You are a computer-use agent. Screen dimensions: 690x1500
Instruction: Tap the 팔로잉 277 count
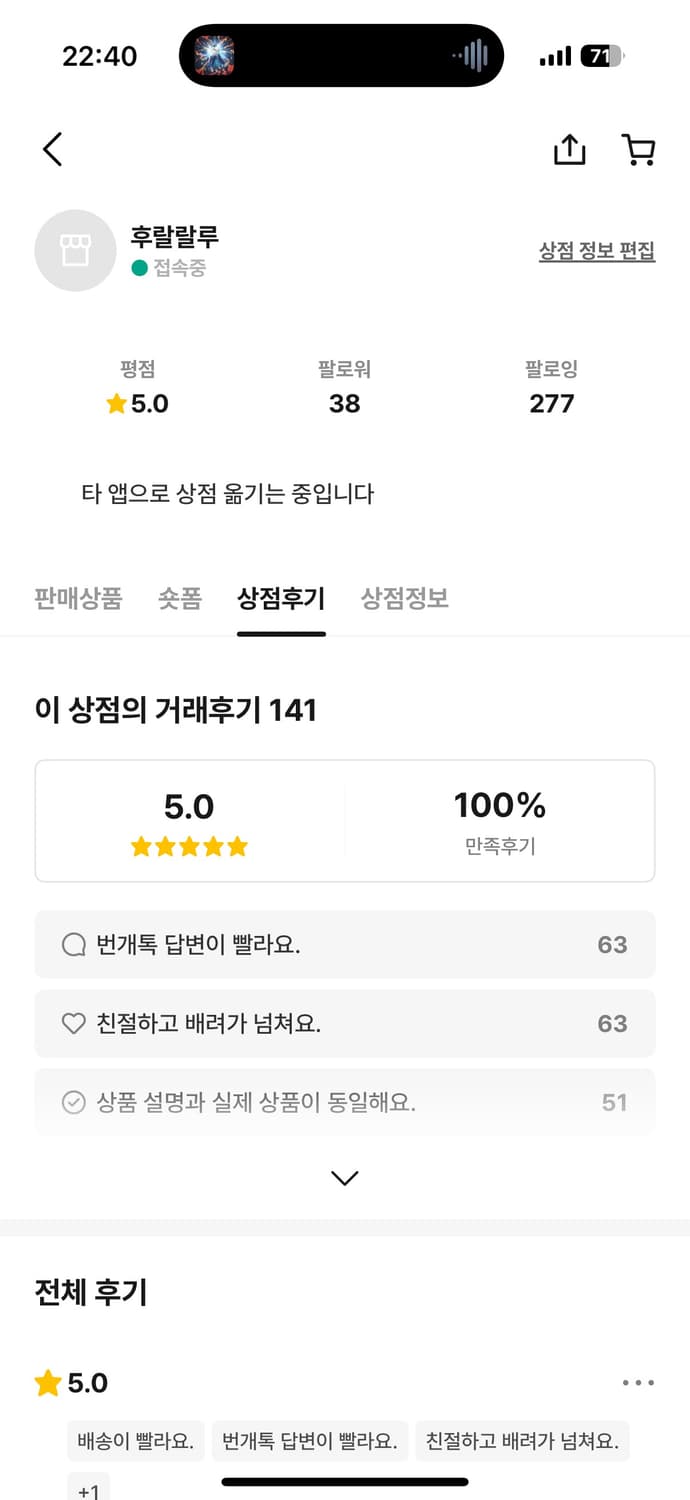pos(552,402)
